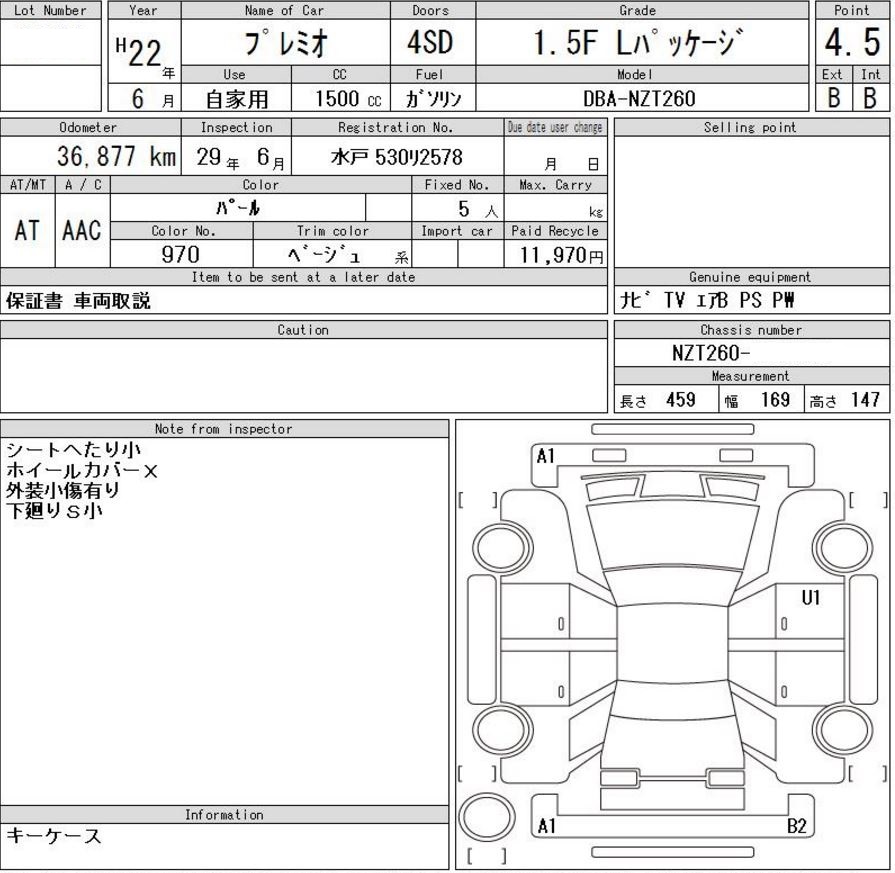Select the model code DBA-NZT260

(x=639, y=99)
